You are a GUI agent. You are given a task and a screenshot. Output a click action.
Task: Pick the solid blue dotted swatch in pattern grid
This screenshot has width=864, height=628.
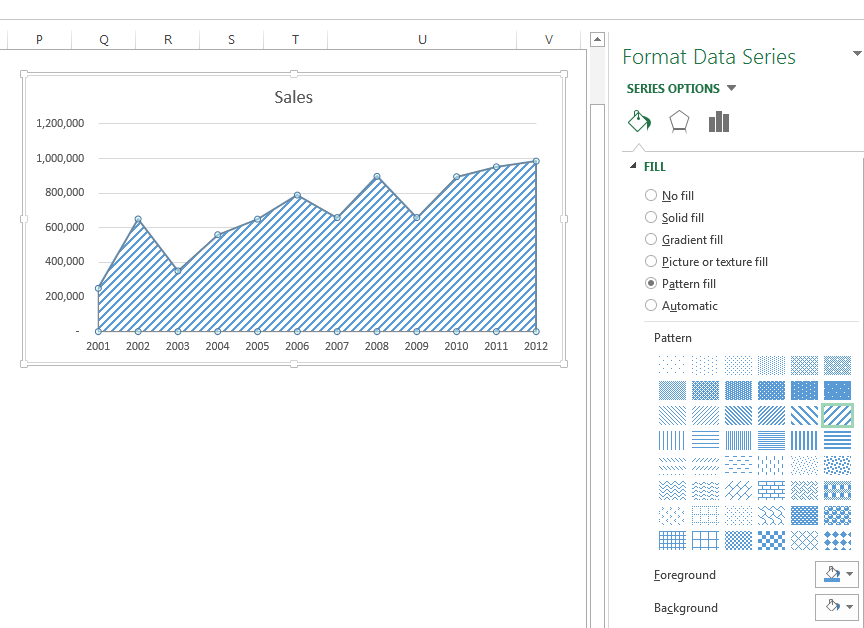(x=835, y=389)
